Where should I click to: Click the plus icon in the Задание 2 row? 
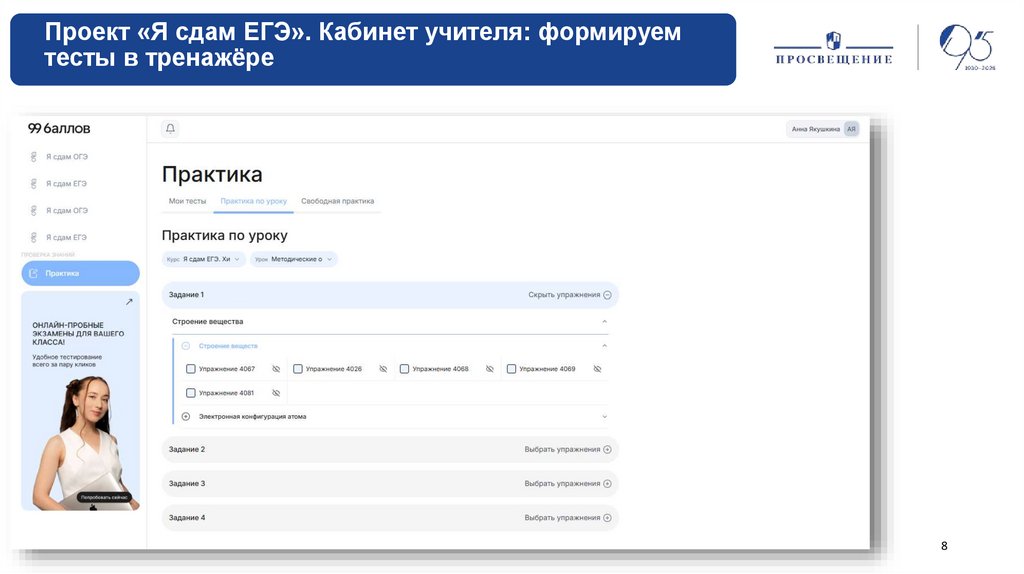point(607,450)
